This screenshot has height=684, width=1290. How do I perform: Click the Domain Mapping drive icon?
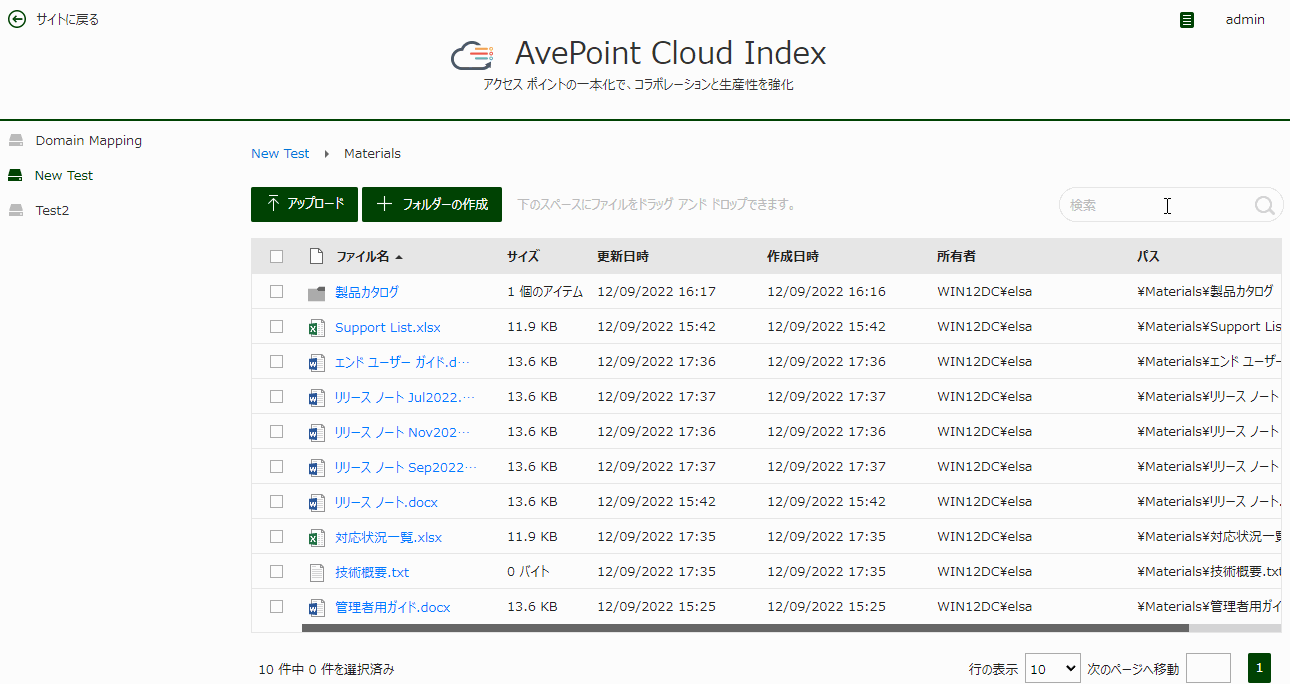coord(16,141)
